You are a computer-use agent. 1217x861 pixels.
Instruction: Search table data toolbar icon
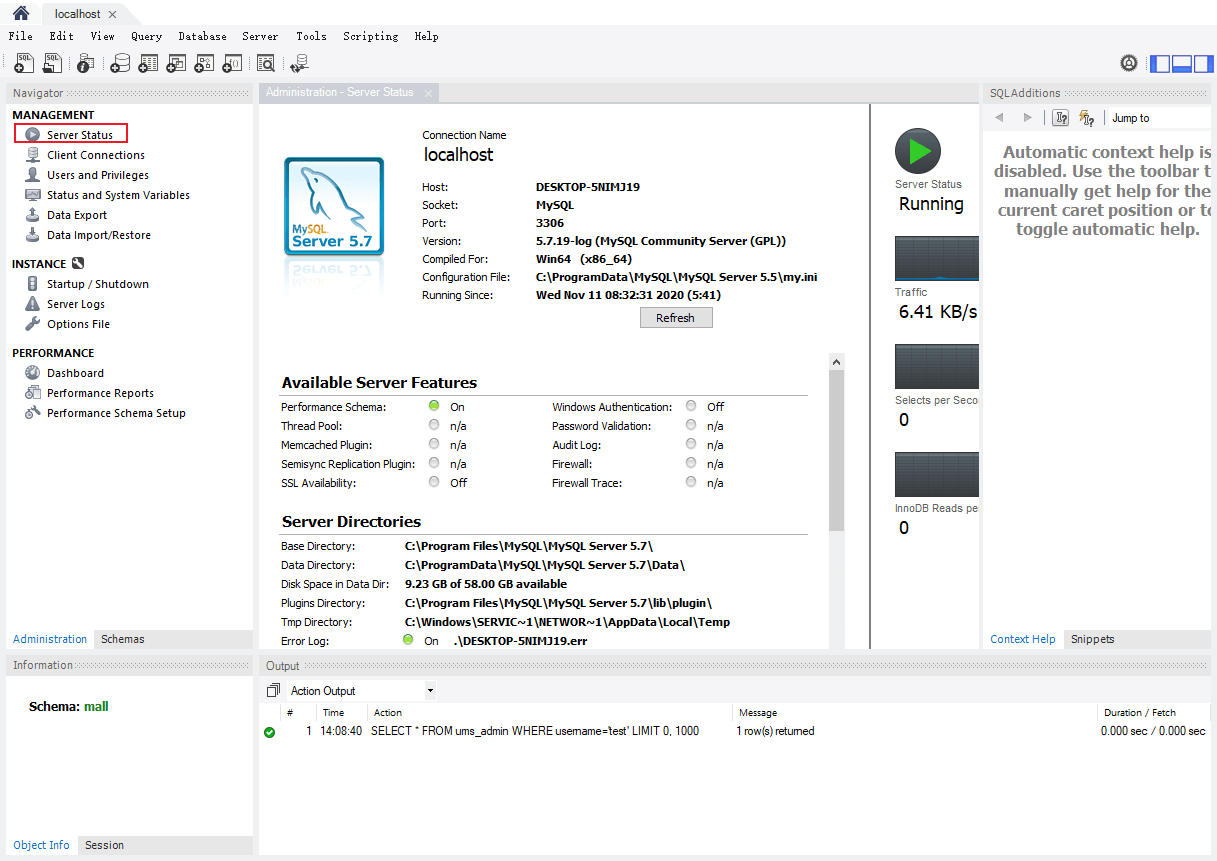coord(266,64)
